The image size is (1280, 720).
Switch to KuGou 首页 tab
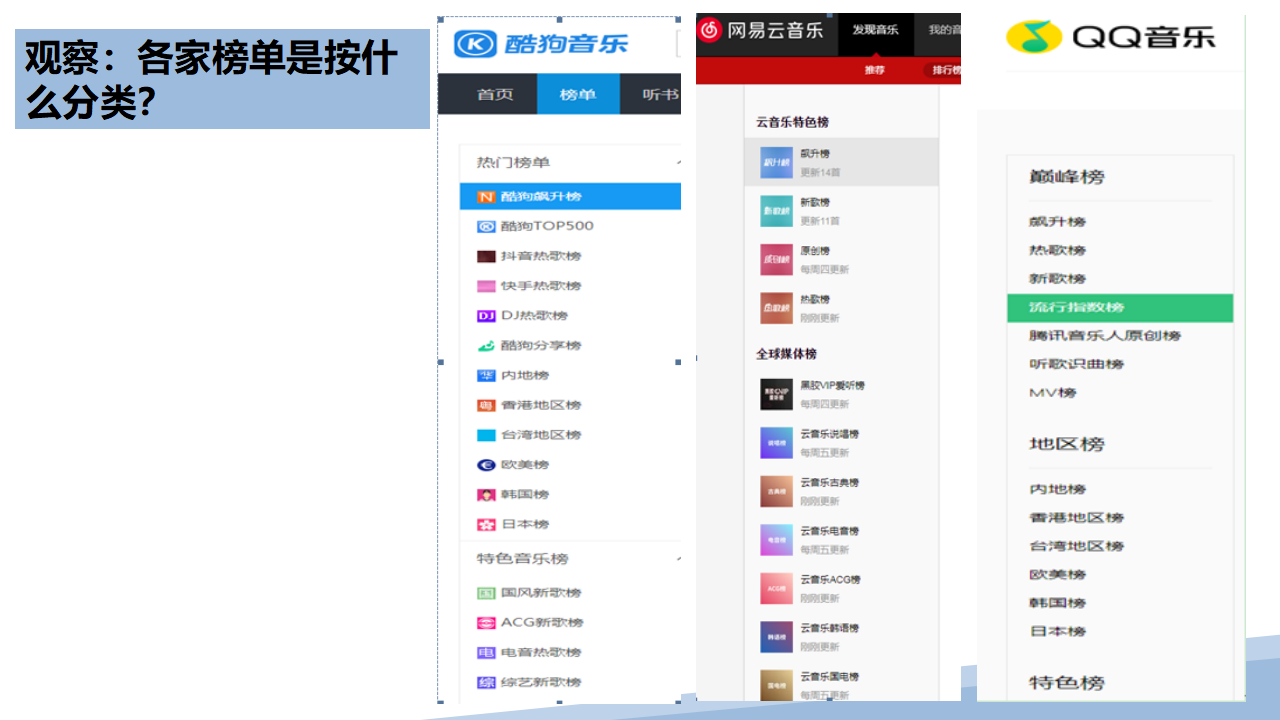[x=494, y=95]
